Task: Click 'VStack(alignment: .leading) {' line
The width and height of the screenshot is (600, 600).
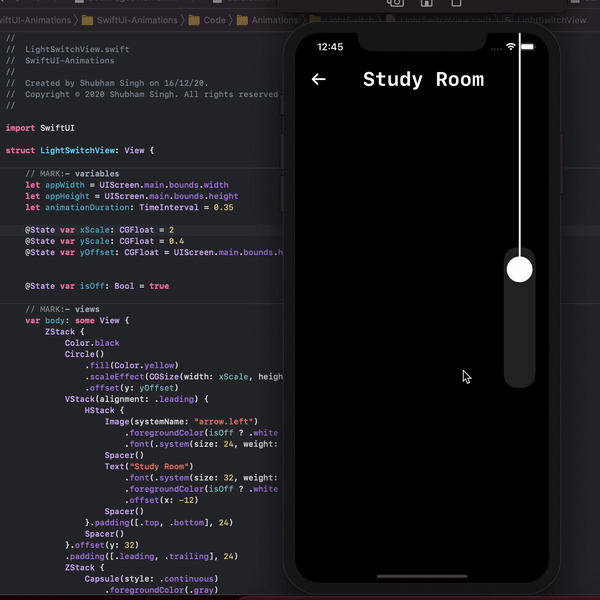Action: (x=137, y=399)
